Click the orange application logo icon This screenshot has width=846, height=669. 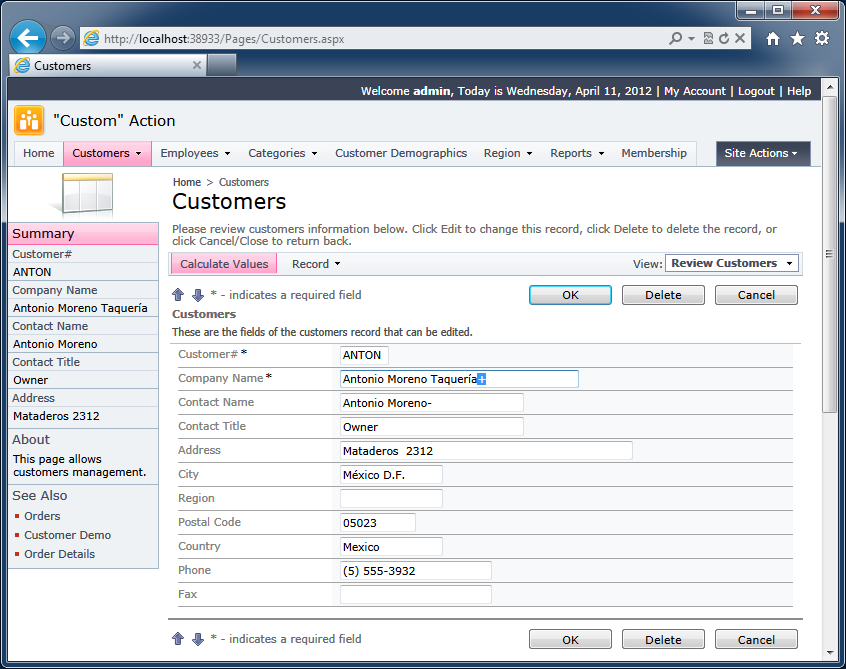[x=29, y=120]
